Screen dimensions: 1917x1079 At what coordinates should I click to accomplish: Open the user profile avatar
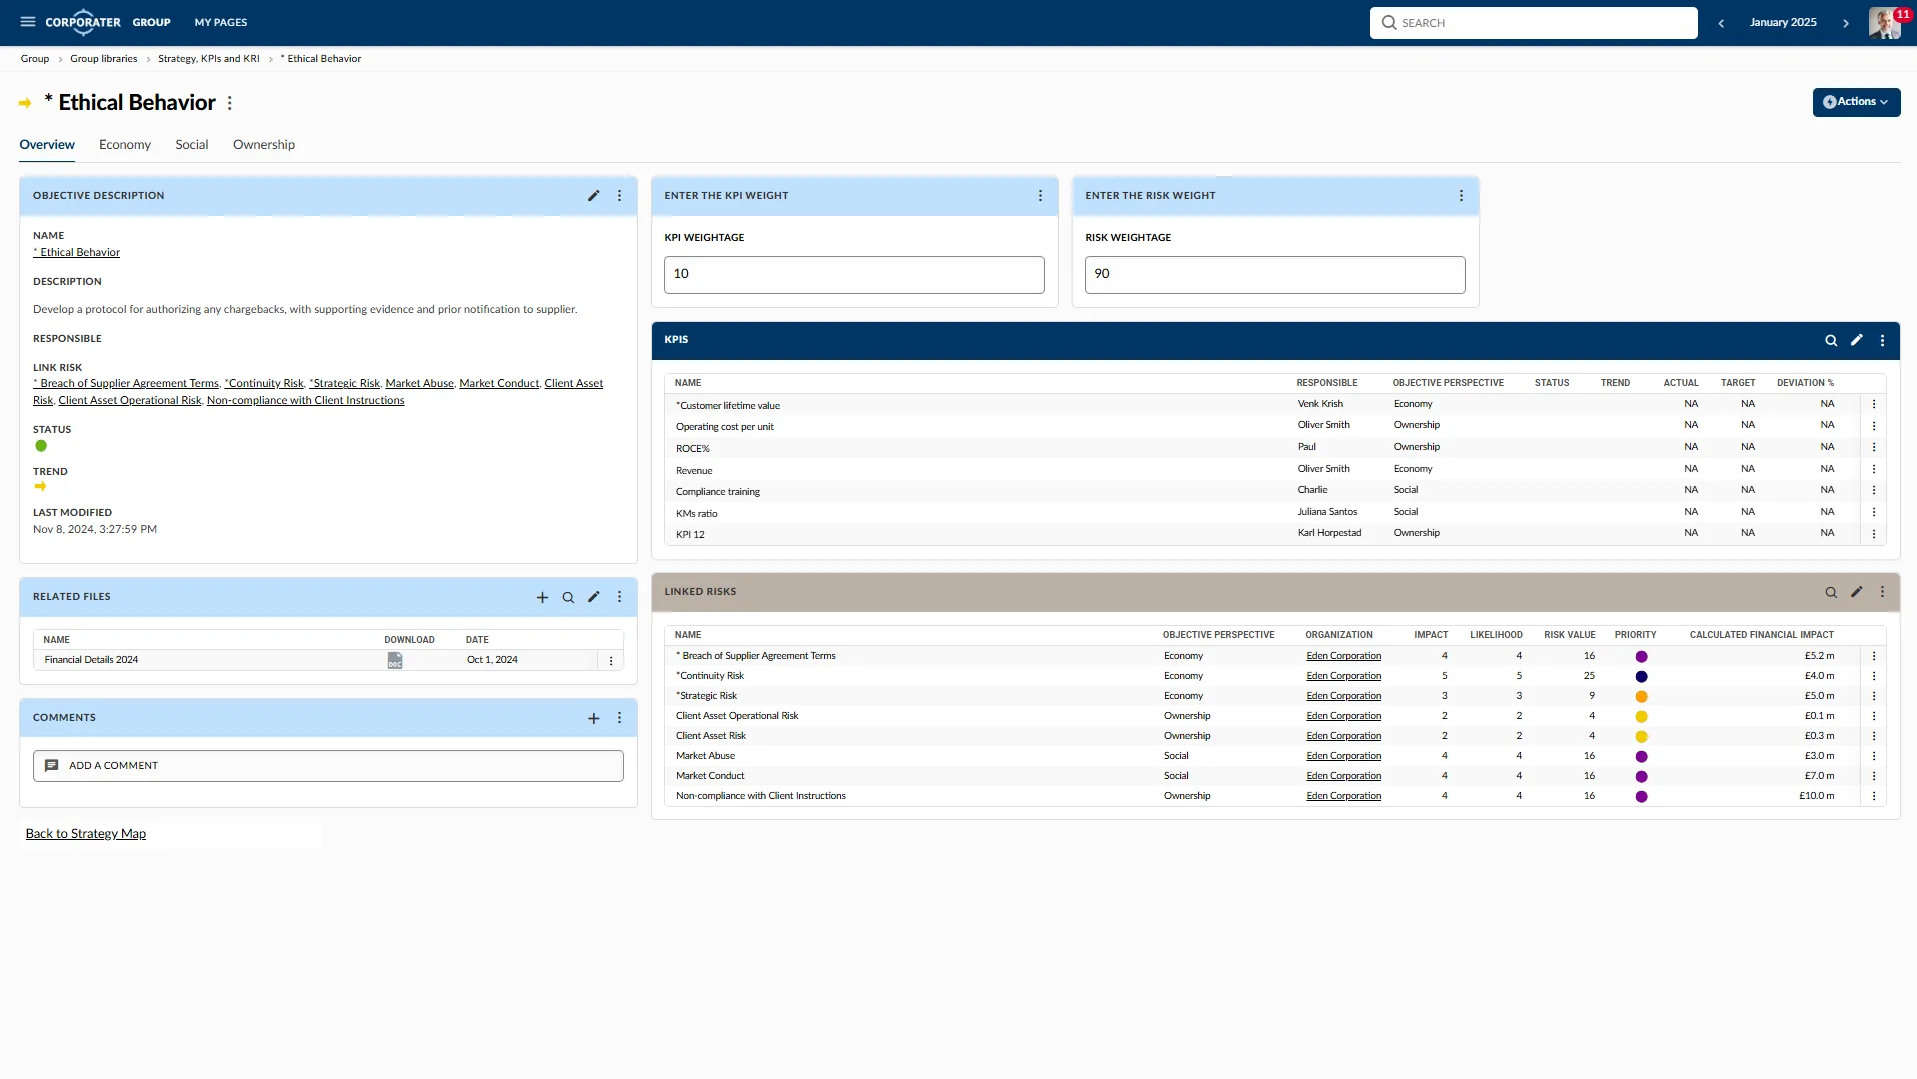tap(1885, 23)
